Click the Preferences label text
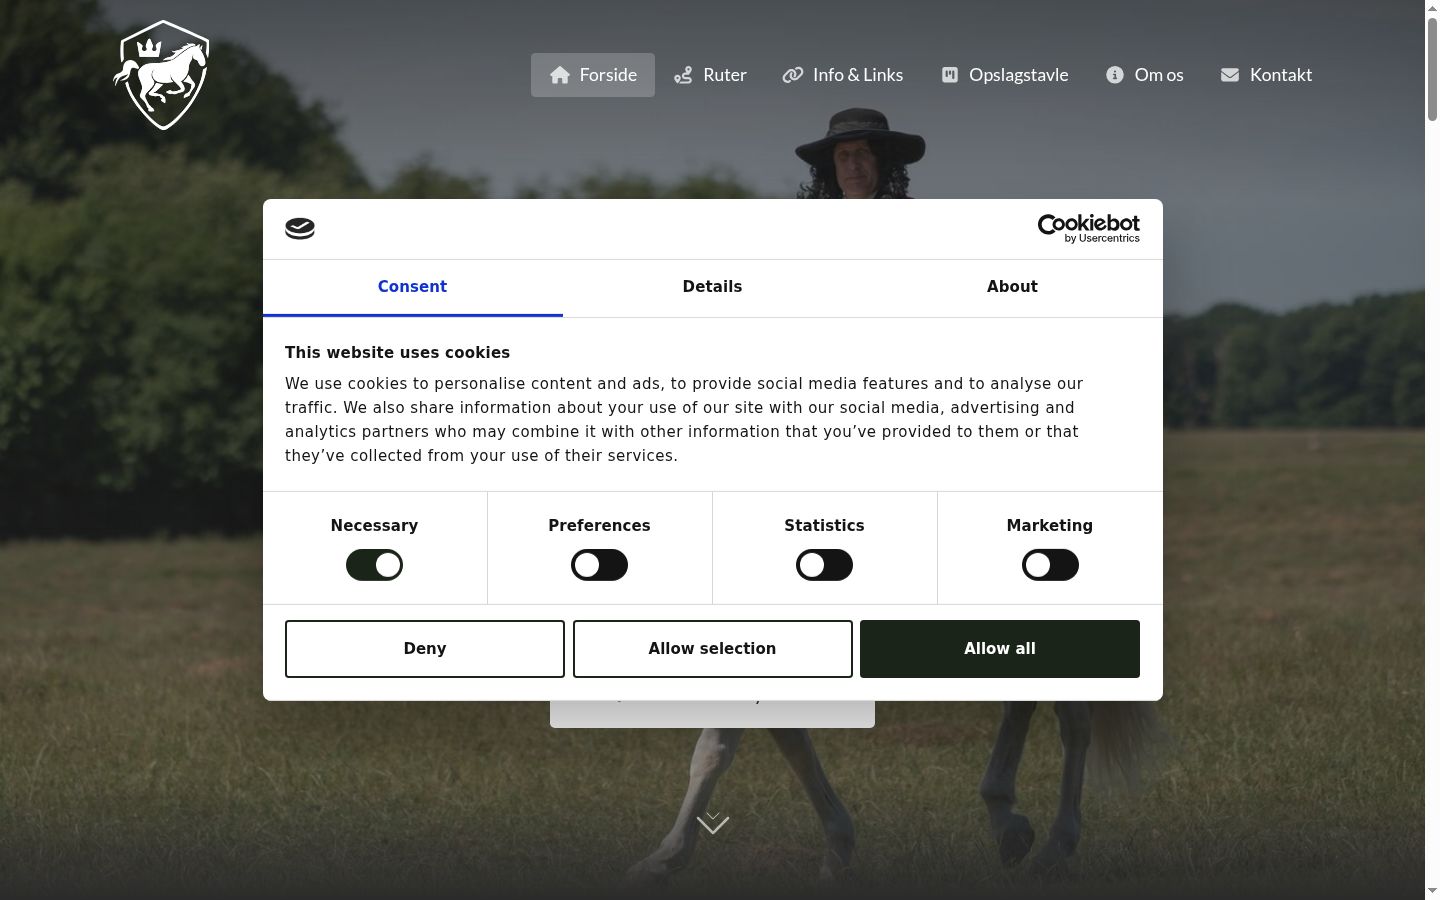 [x=599, y=525]
